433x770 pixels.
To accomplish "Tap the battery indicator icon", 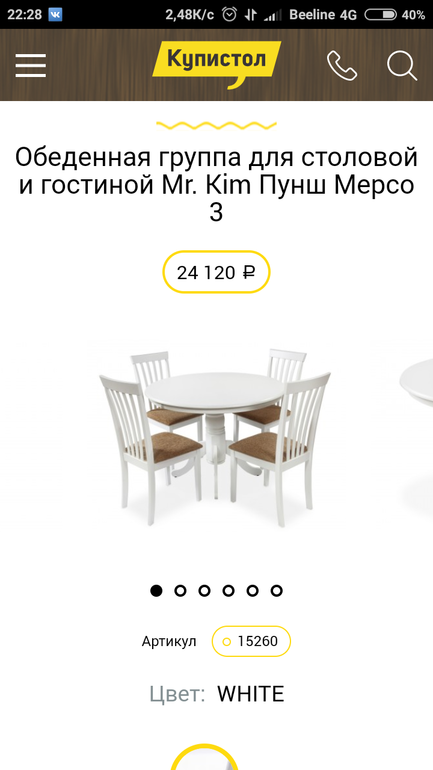I will [380, 15].
